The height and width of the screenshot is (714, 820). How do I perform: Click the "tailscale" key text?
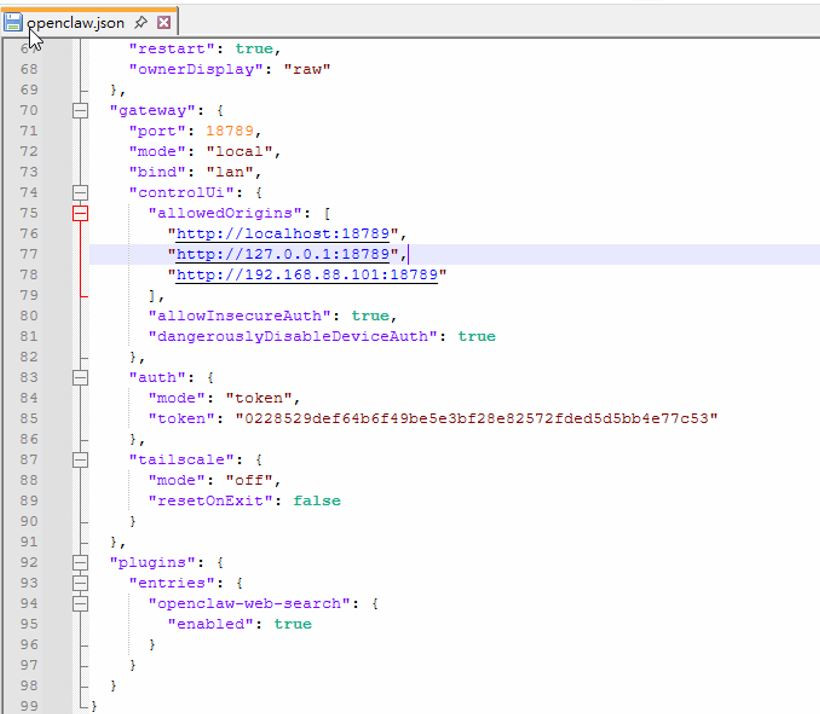tap(181, 459)
